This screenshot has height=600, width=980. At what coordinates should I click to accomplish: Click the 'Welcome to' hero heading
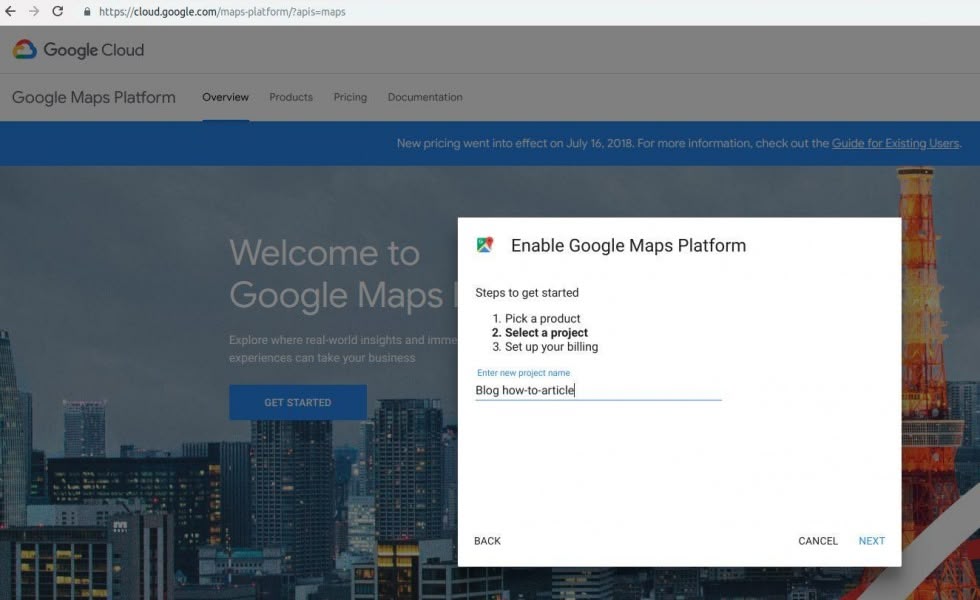[324, 253]
